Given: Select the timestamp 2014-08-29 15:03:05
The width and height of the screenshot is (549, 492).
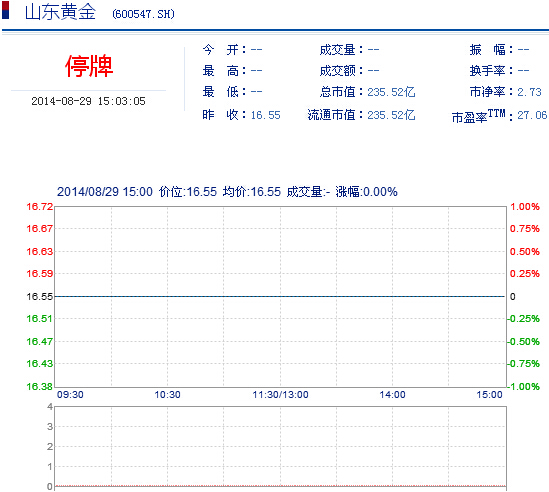Looking at the screenshot, I should [x=88, y=101].
